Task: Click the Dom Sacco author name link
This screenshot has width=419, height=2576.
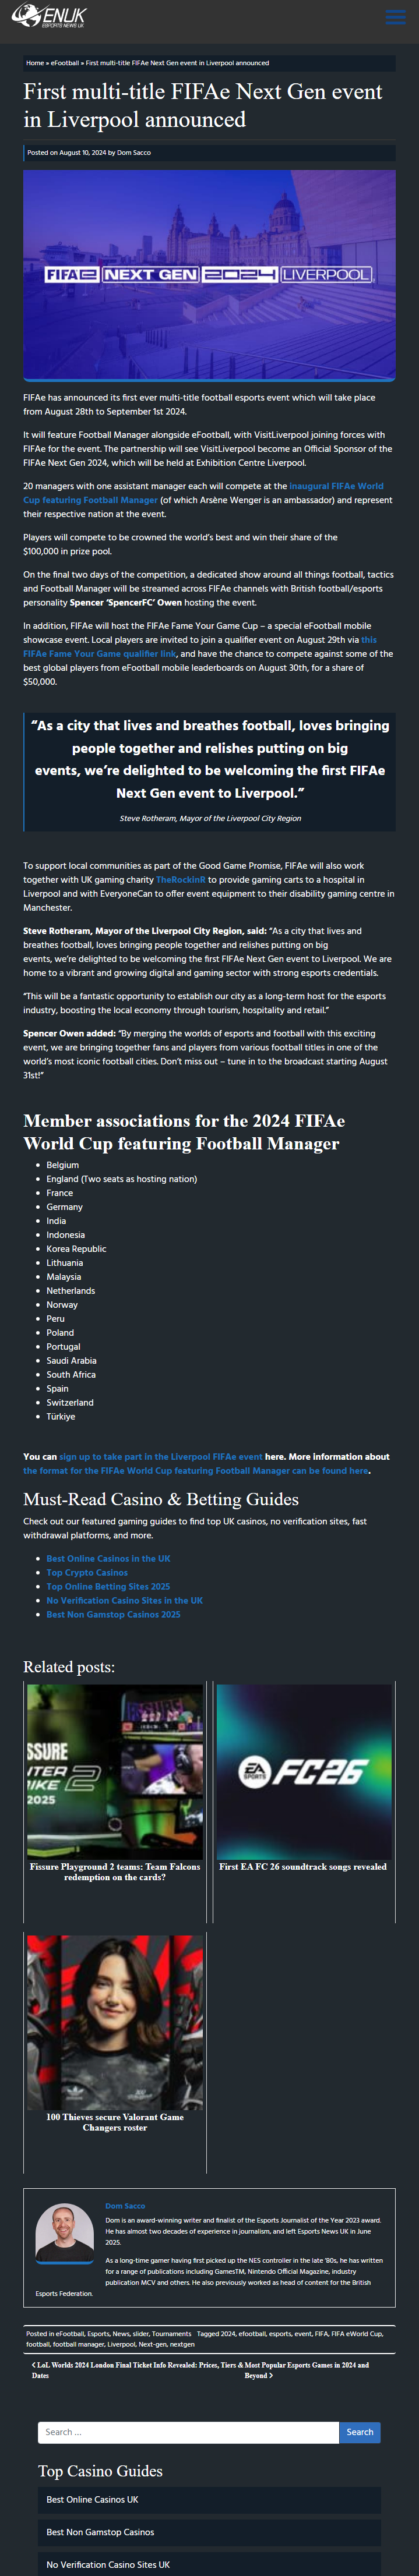Action: [x=125, y=2206]
